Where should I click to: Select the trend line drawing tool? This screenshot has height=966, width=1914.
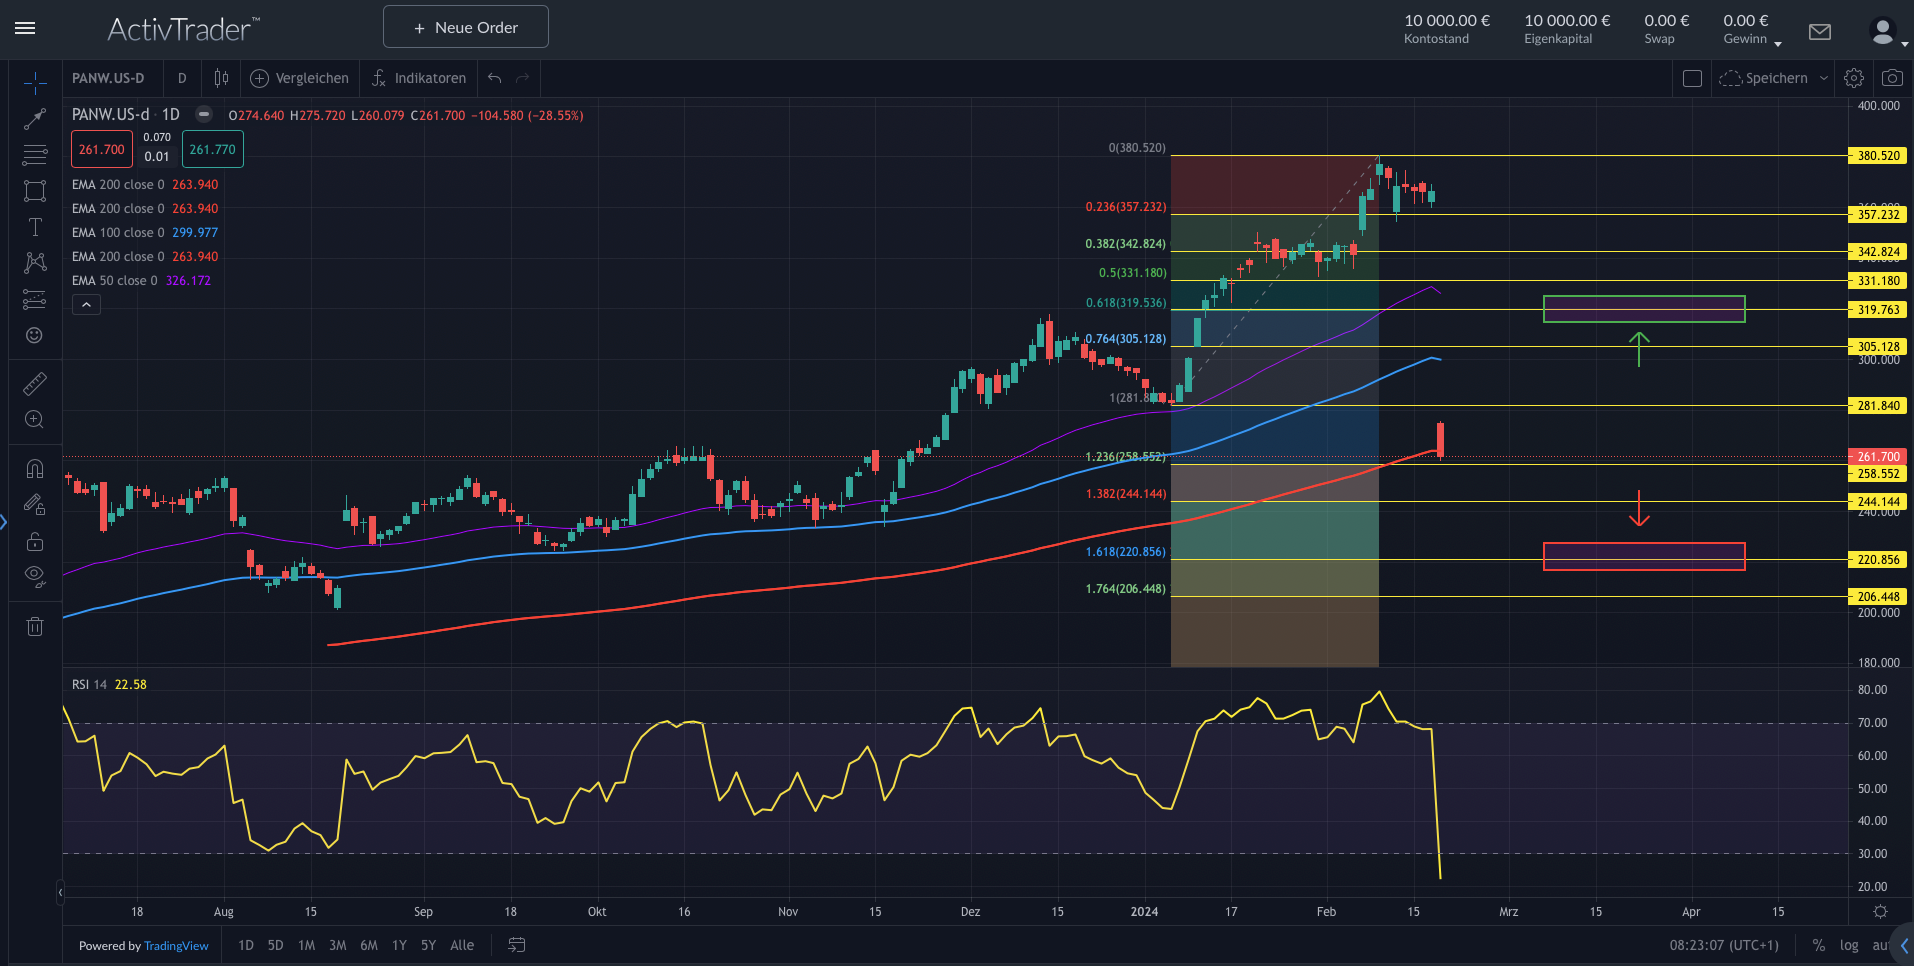(x=35, y=119)
